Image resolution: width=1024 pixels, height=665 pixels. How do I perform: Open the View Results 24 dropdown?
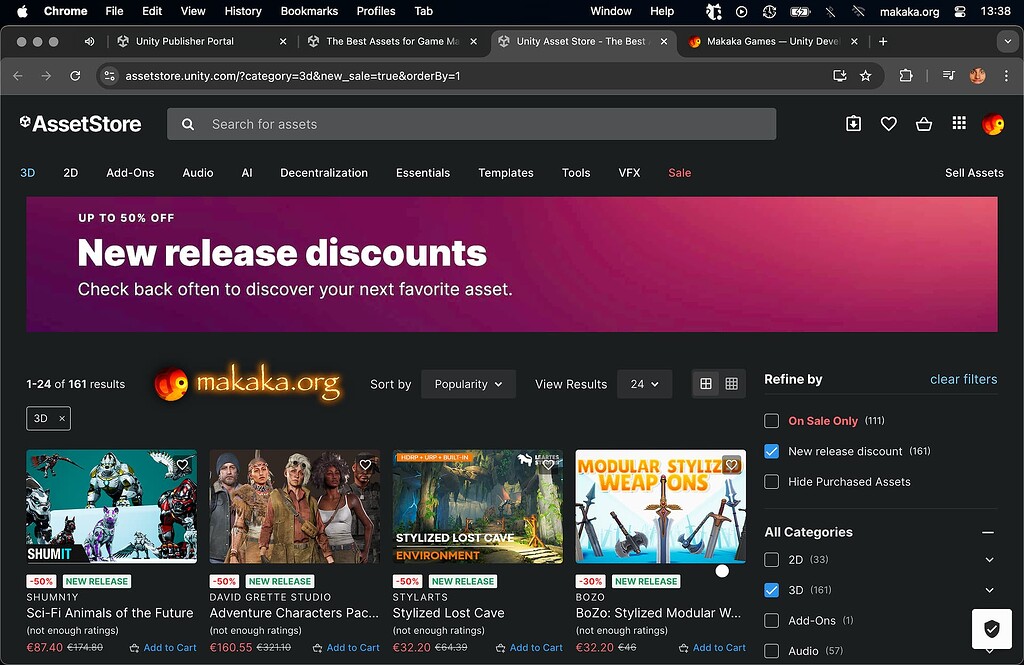[645, 384]
